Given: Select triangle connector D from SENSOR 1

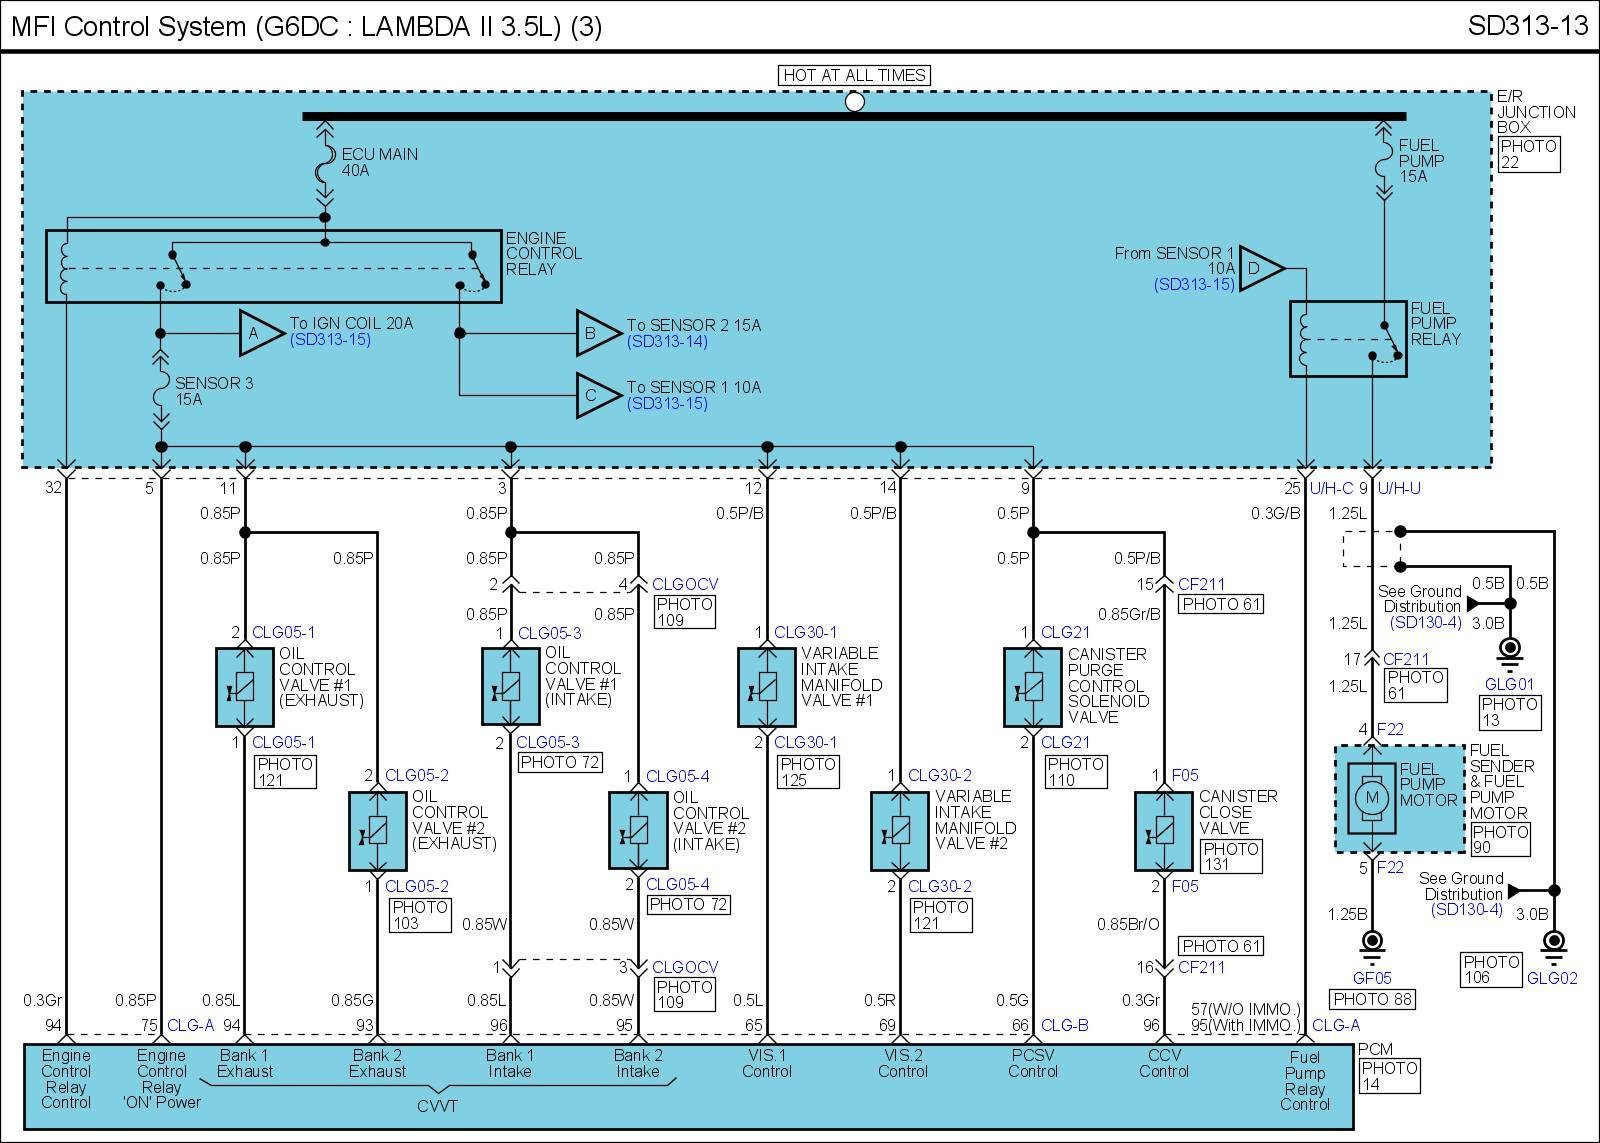Looking at the screenshot, I should pos(1258,268).
